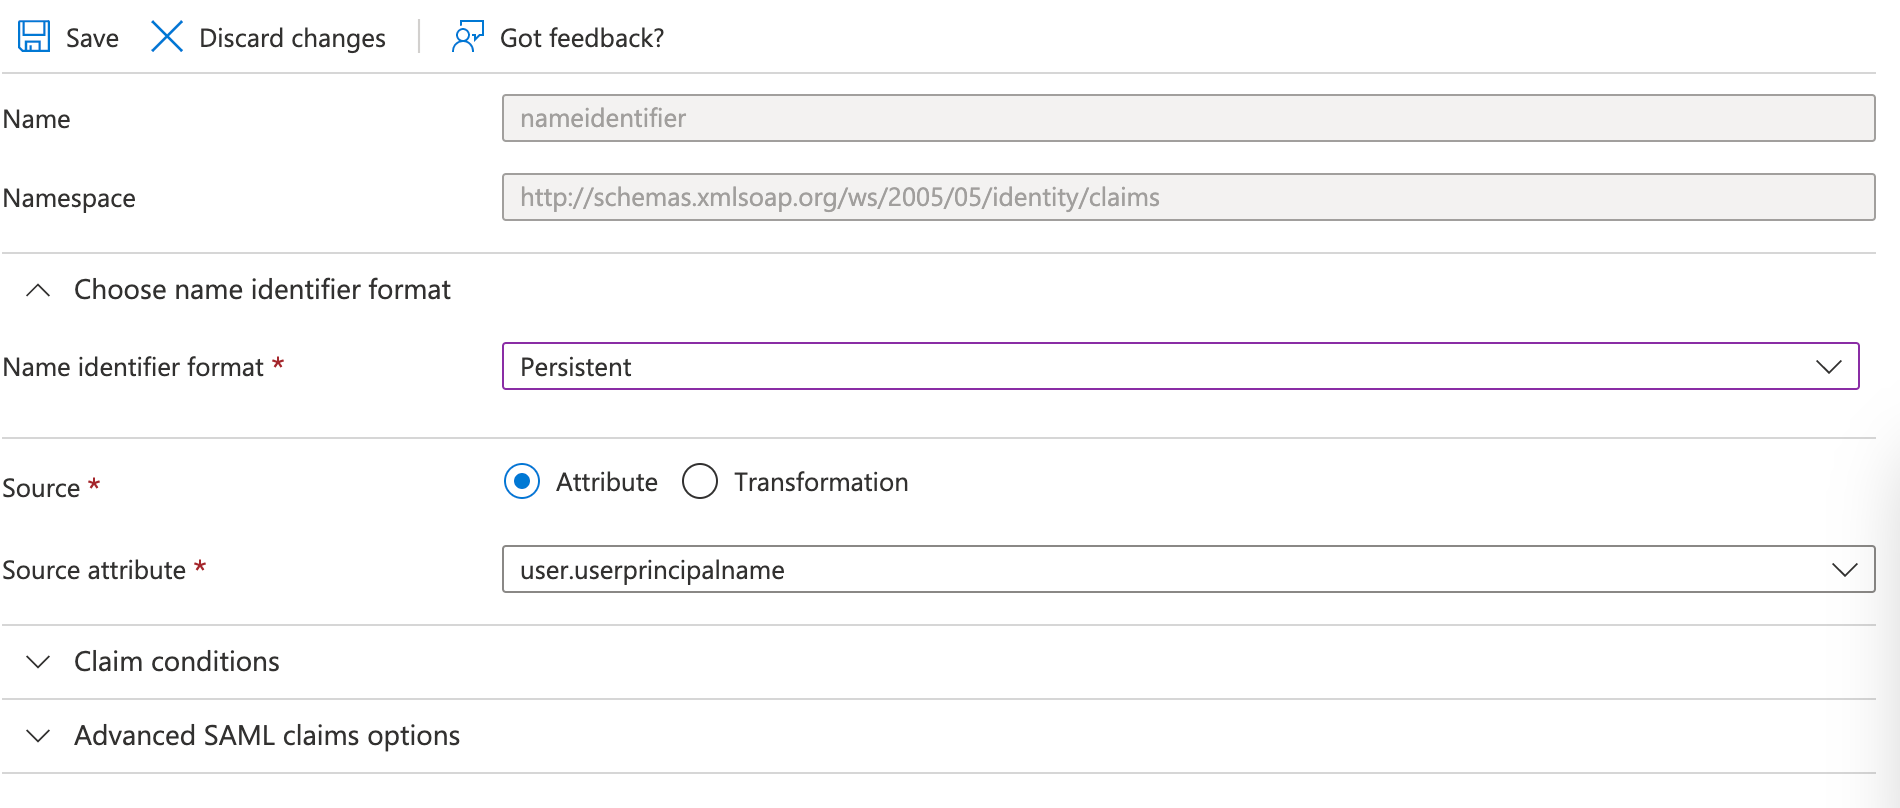The height and width of the screenshot is (808, 1900).
Task: Click the Persistent dropdown arrow
Action: (x=1828, y=367)
